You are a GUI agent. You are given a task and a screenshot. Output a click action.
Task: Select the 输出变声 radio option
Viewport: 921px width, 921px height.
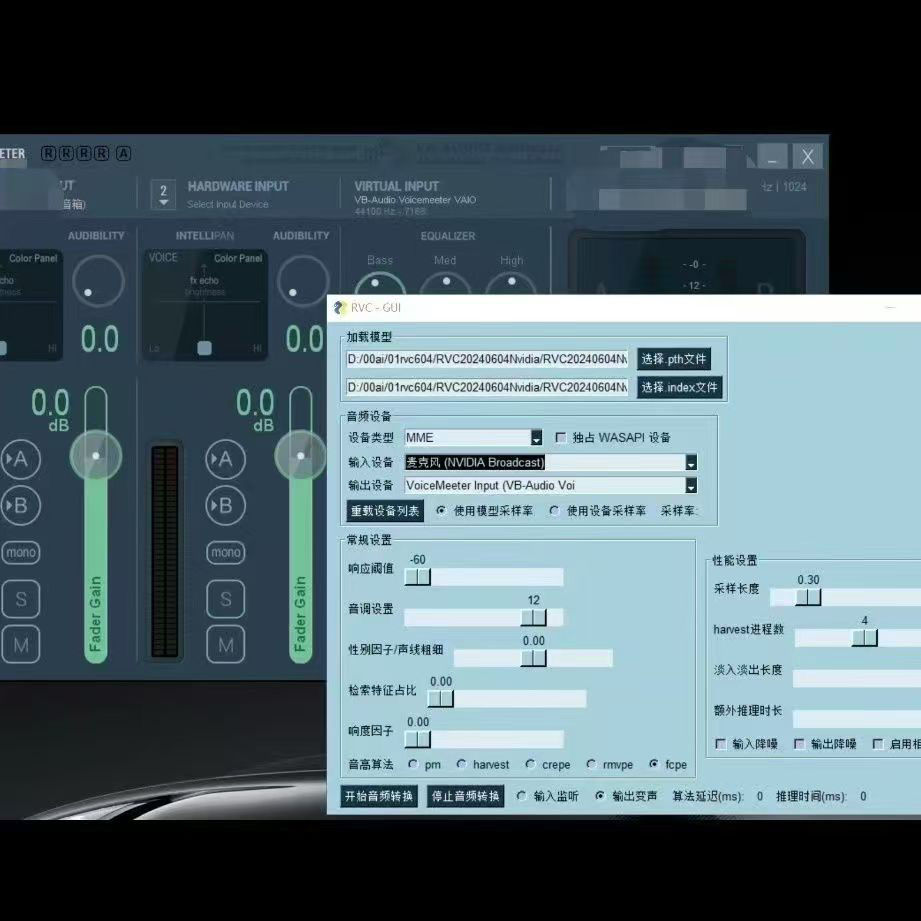click(x=599, y=796)
